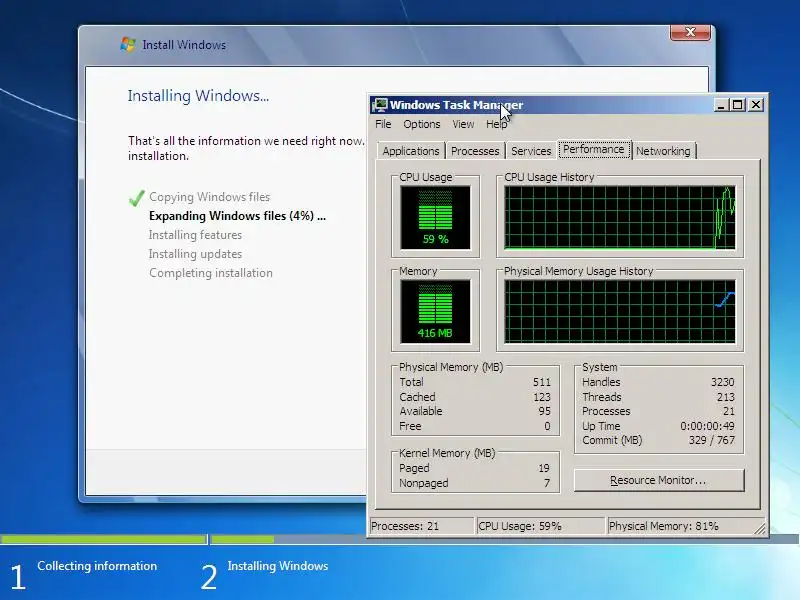Click the Resource Monitor button
The image size is (800, 600).
click(x=659, y=480)
